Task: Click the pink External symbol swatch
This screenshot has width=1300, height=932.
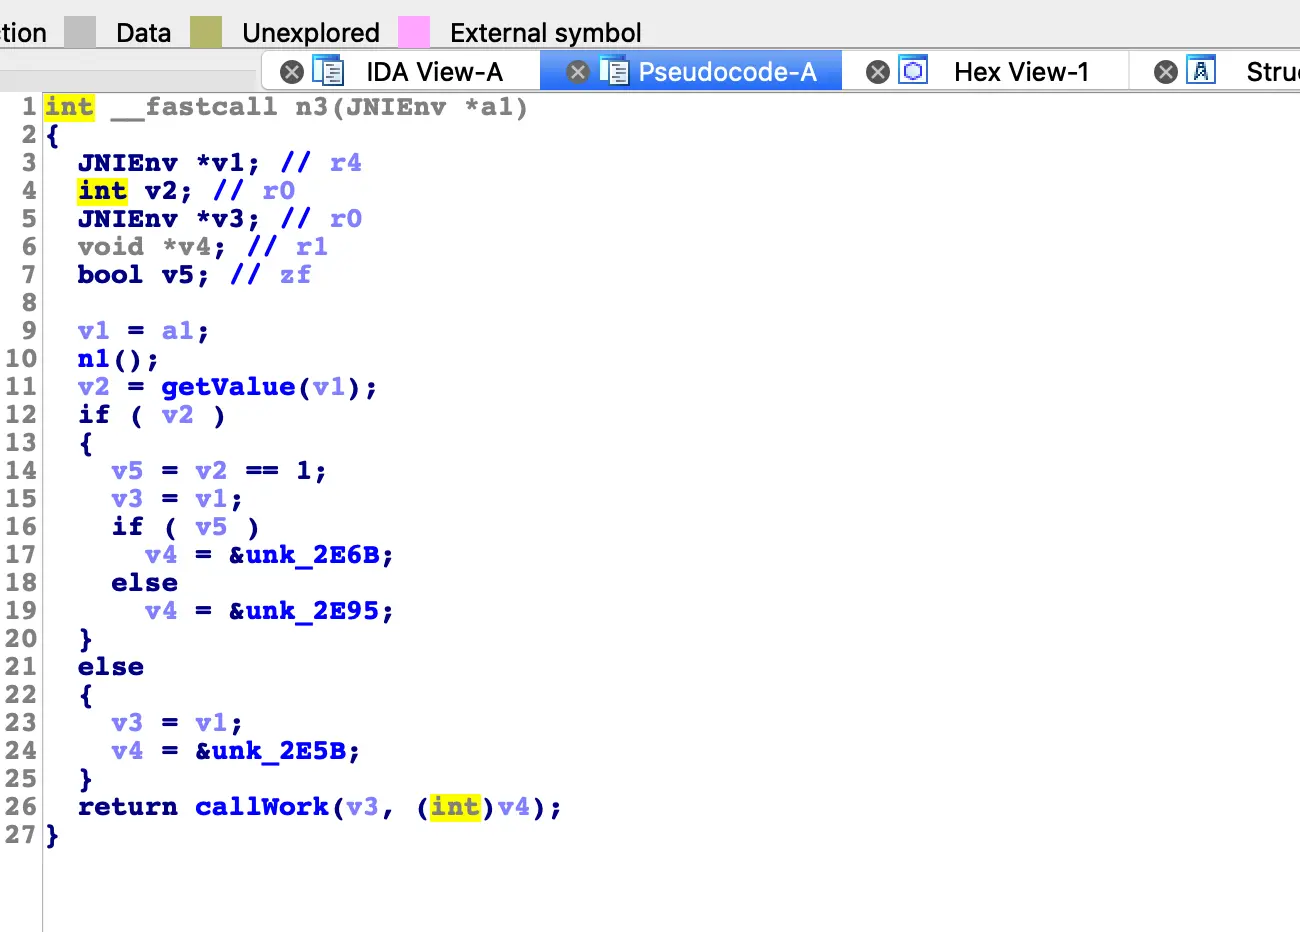Action: [414, 32]
